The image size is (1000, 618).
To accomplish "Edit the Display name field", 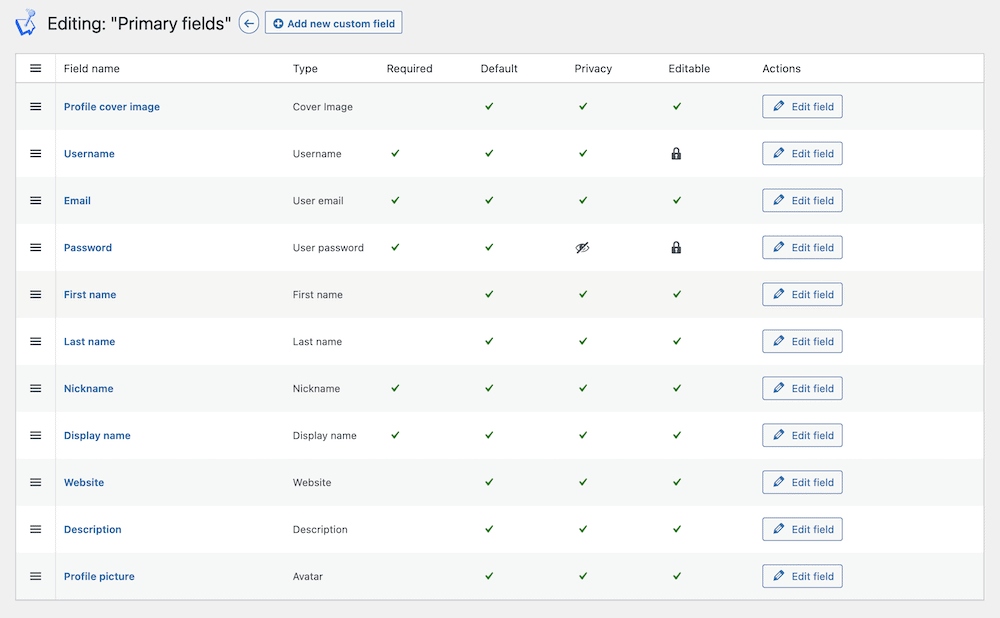I will click(x=802, y=436).
